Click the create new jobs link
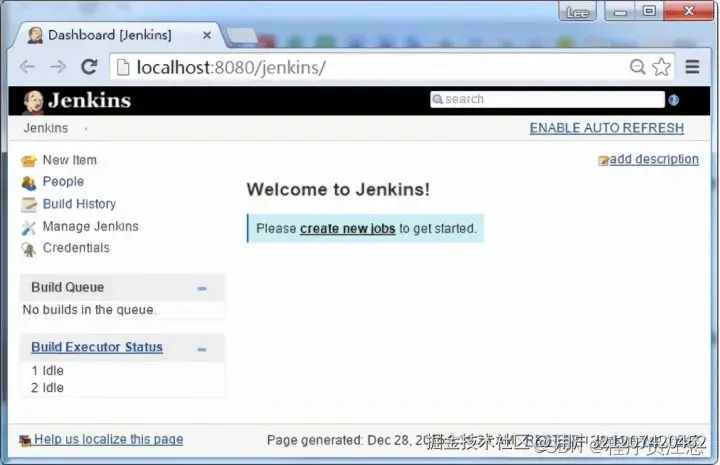Screen dimensions: 720x465 tap(348, 229)
